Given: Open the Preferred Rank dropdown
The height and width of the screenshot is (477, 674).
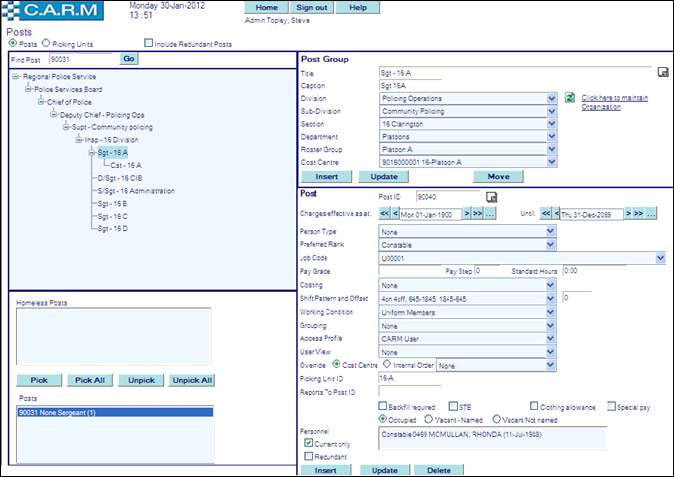Looking at the screenshot, I should (551, 244).
